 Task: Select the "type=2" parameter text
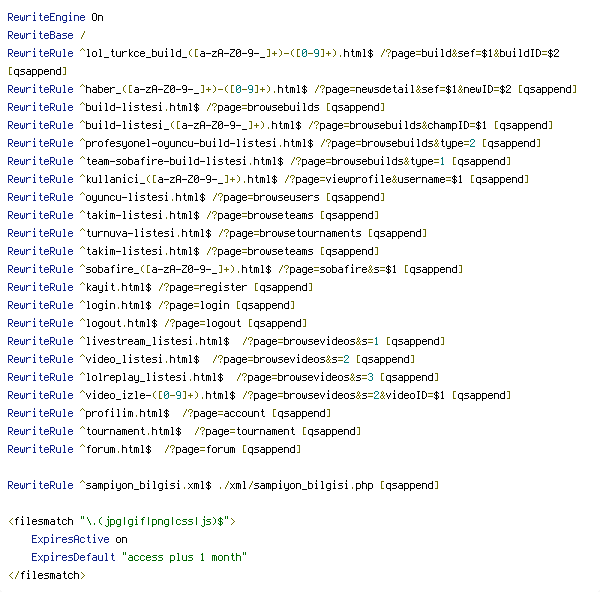click(x=458, y=144)
